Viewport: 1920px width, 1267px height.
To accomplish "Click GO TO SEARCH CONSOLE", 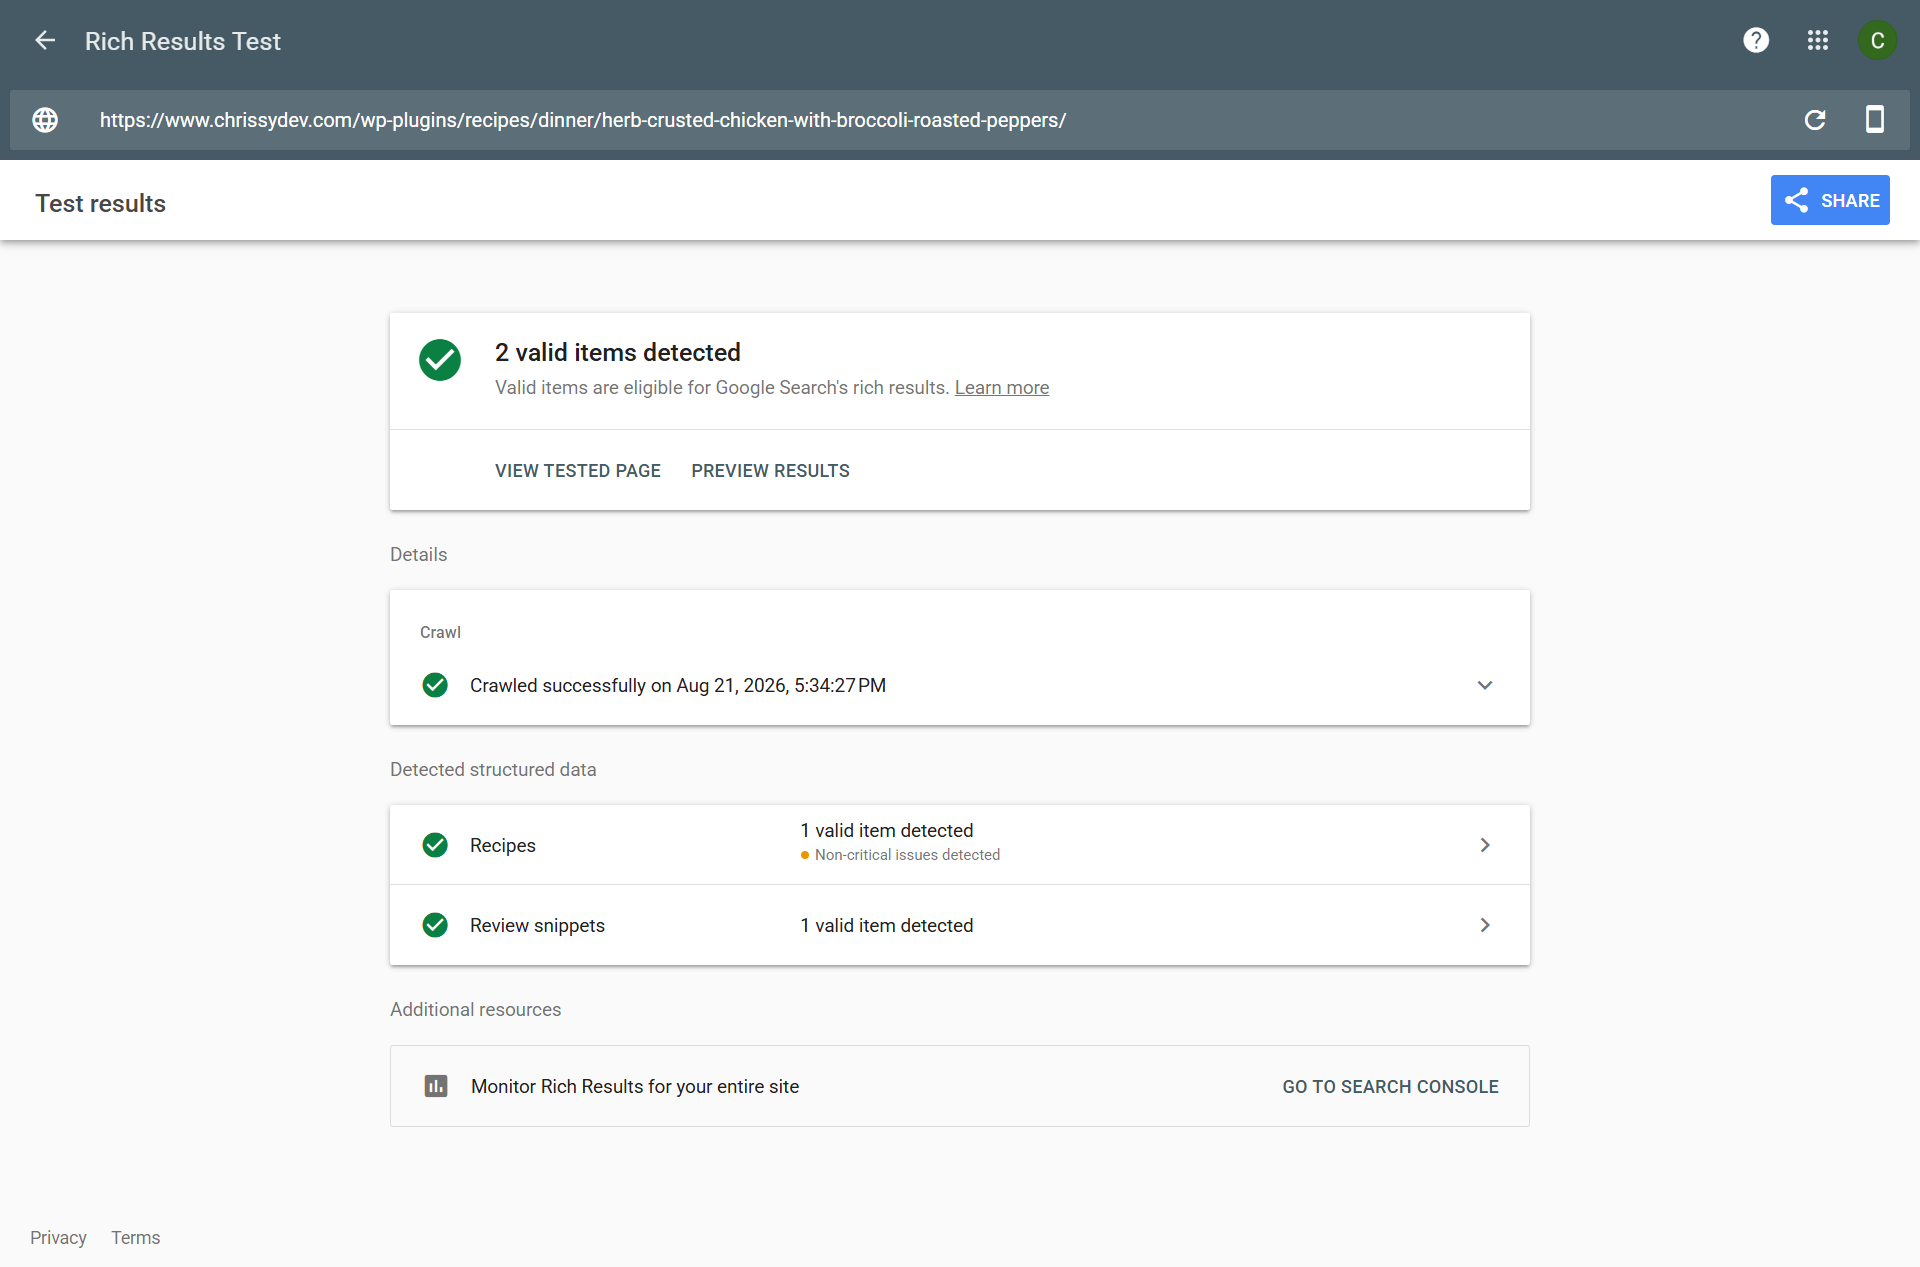I will click(x=1390, y=1087).
